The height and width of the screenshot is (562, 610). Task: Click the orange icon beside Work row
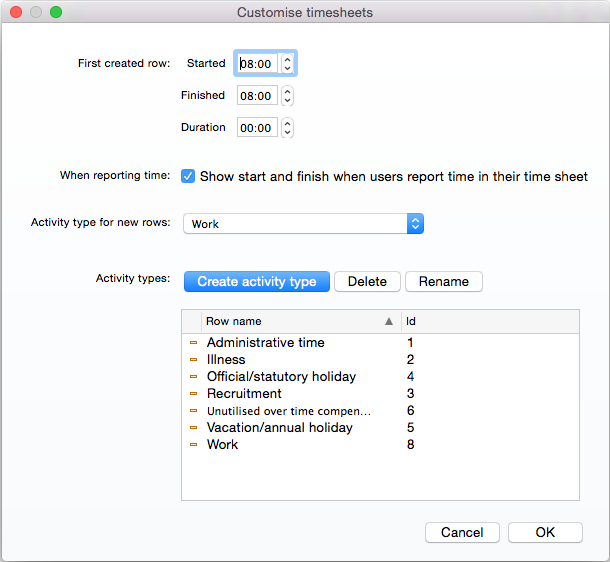pyautogui.click(x=193, y=445)
